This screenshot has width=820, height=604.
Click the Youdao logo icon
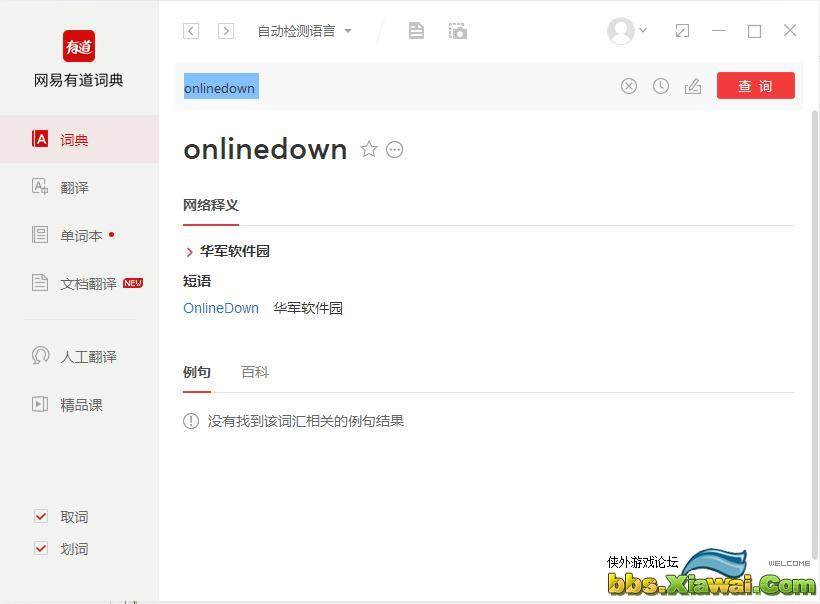pyautogui.click(x=79, y=46)
